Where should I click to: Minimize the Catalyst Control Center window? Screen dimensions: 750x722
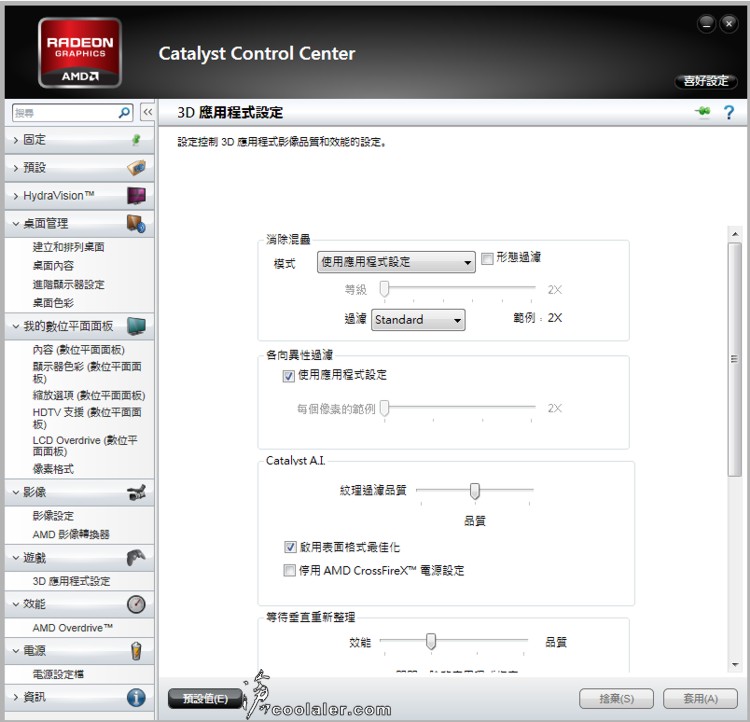(706, 23)
